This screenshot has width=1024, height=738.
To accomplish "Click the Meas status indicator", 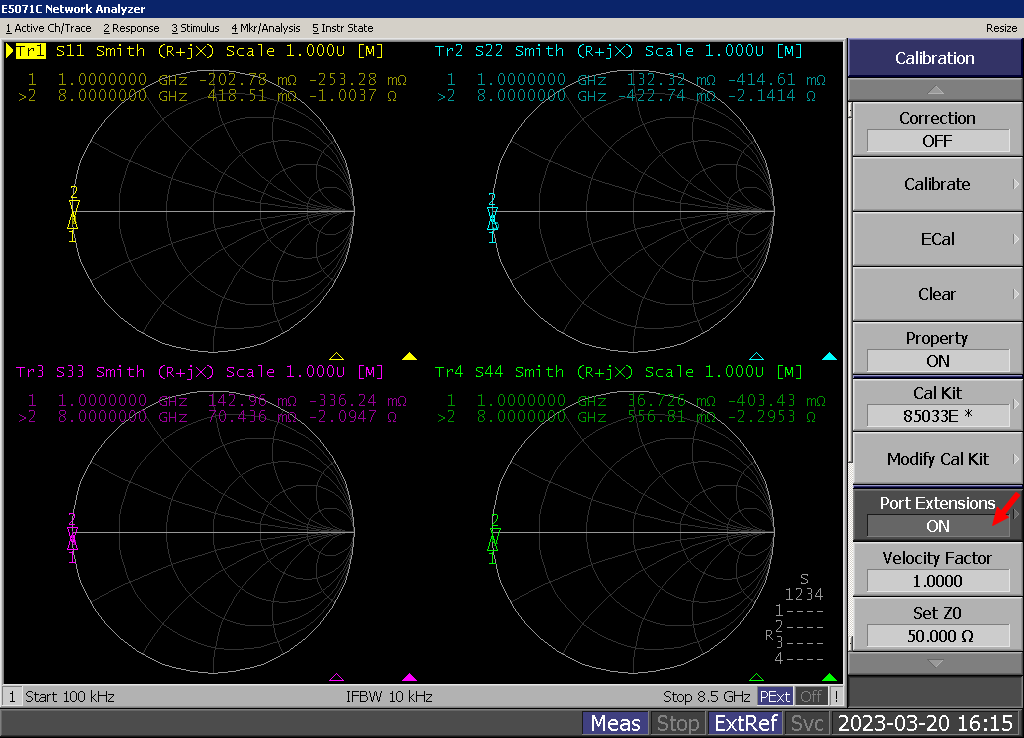I will coord(615,723).
